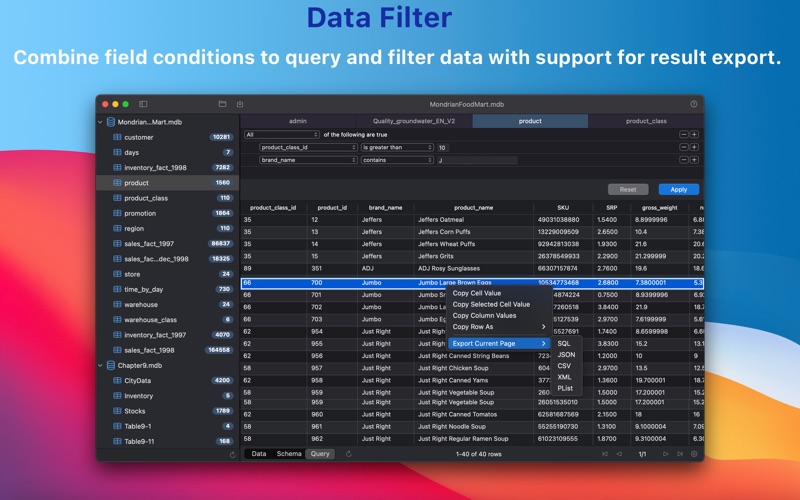This screenshot has width=800, height=500.
Task: Open help icon in title bar
Action: coord(694,104)
